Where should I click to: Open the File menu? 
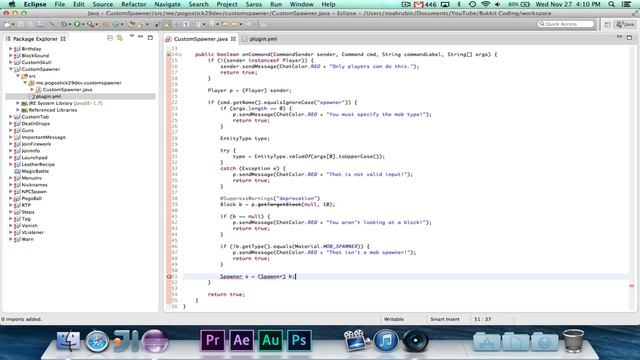[x=60, y=4]
